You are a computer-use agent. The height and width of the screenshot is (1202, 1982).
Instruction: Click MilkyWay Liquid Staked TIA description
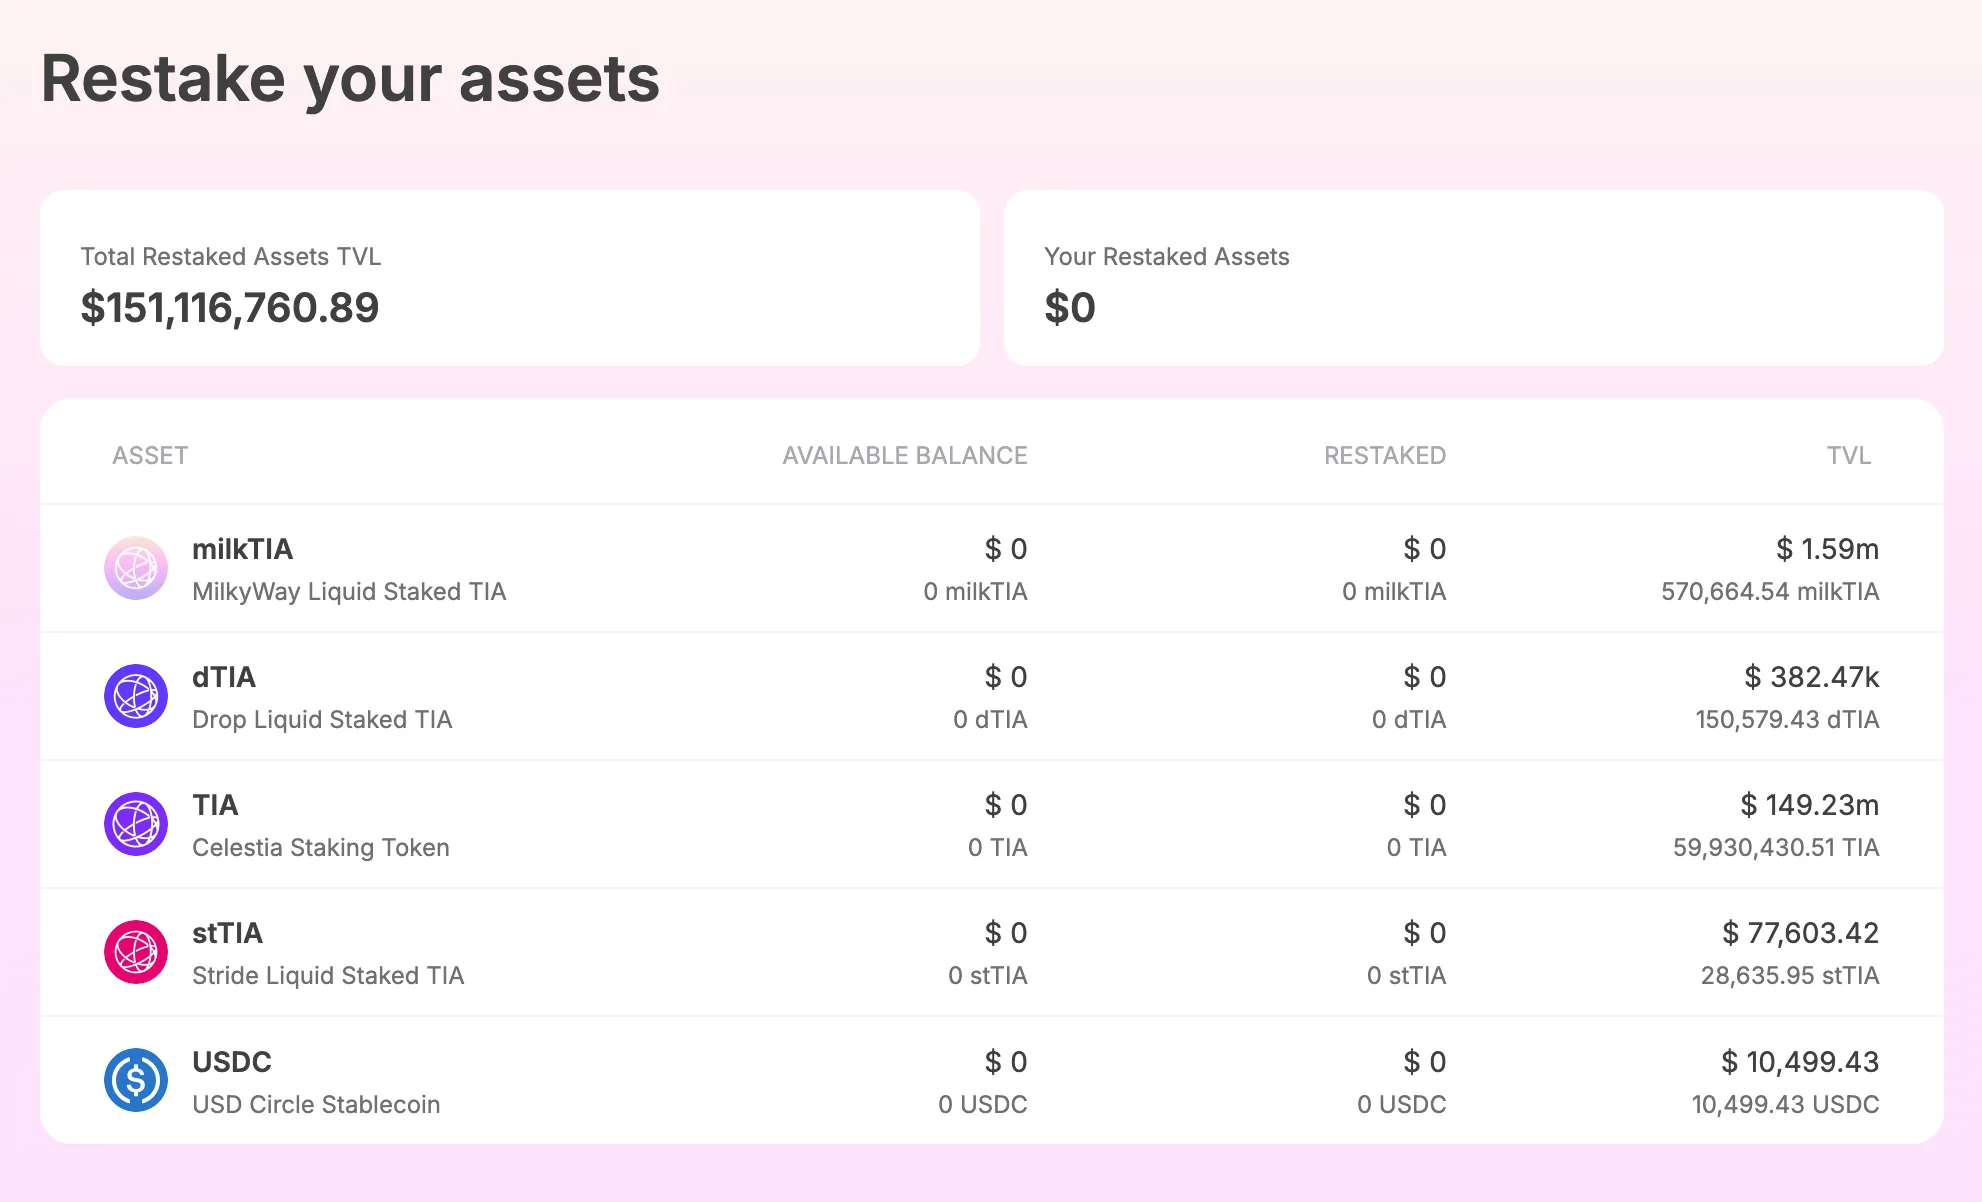(349, 591)
